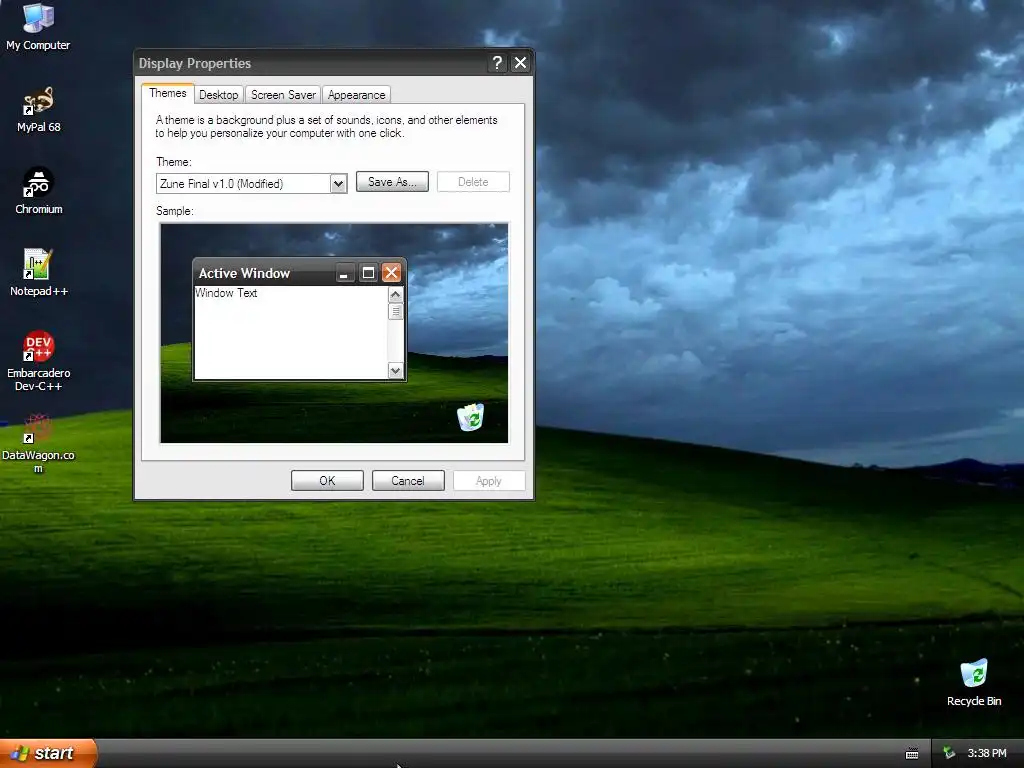Open the Start menu
The image size is (1024, 768).
[x=48, y=753]
